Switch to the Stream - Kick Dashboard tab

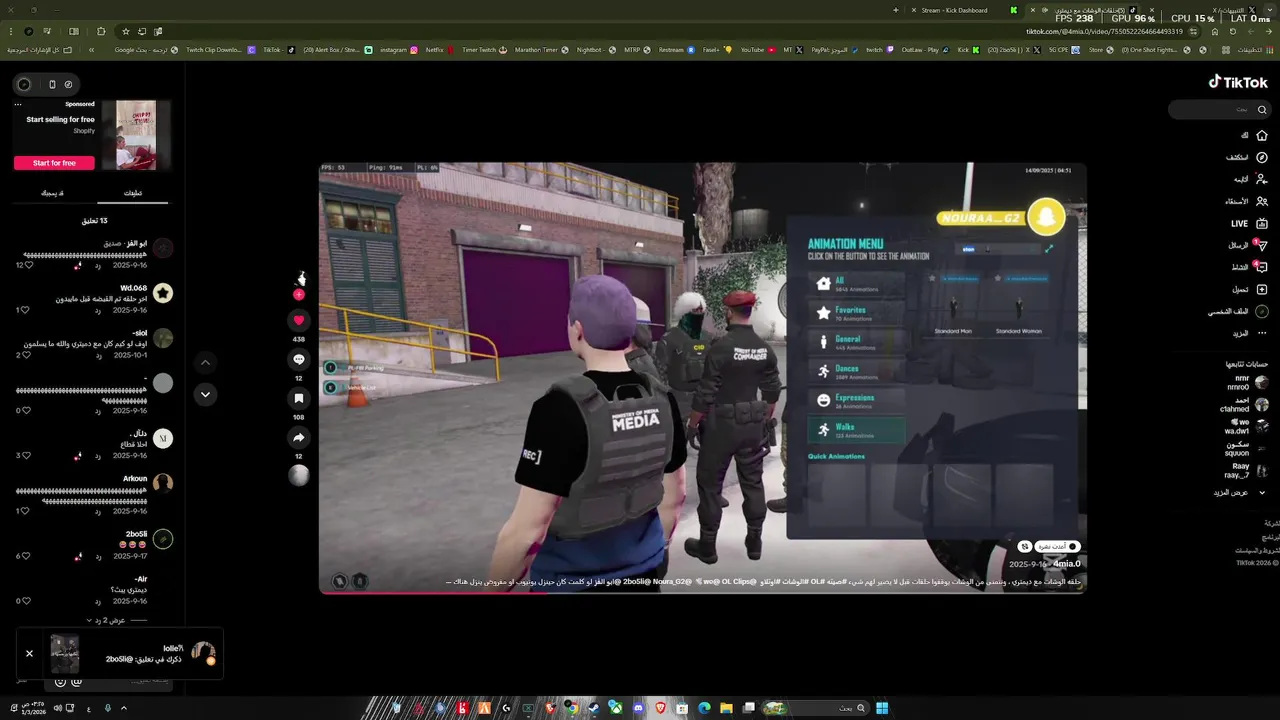click(955, 10)
